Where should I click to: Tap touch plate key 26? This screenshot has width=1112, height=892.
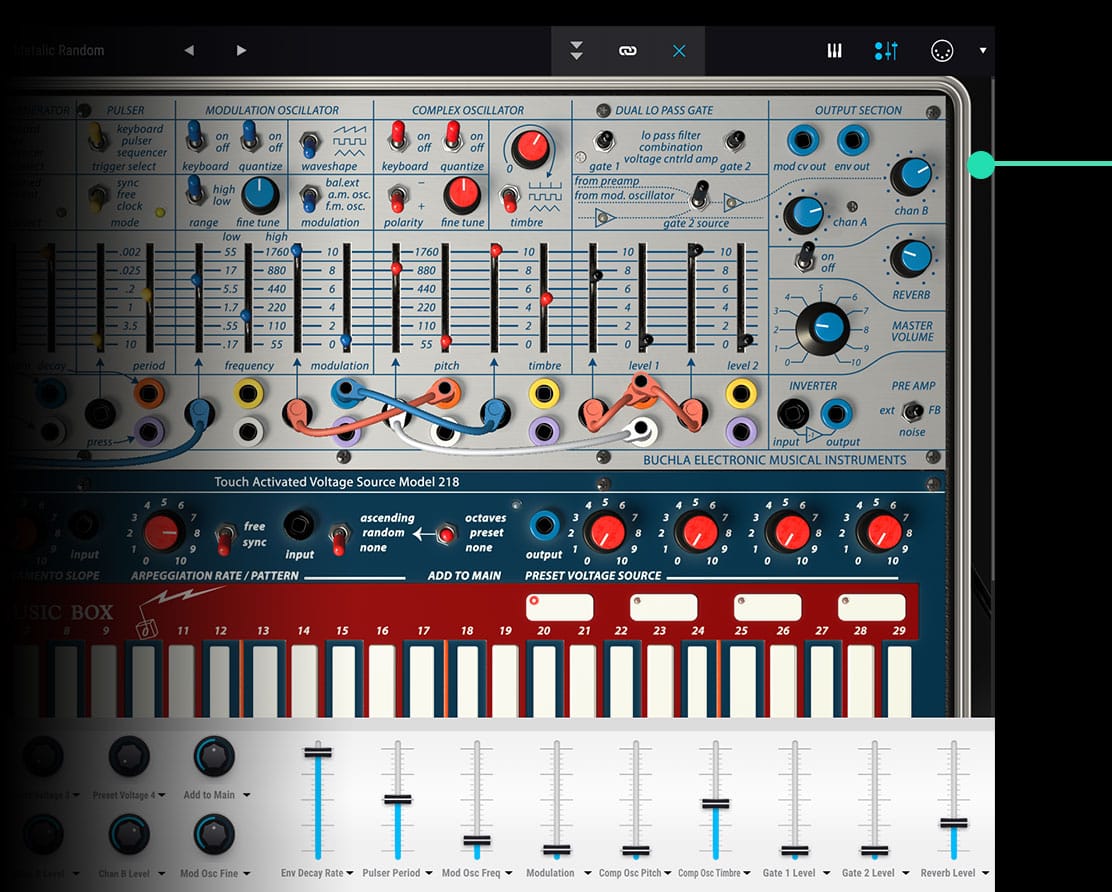point(783,679)
